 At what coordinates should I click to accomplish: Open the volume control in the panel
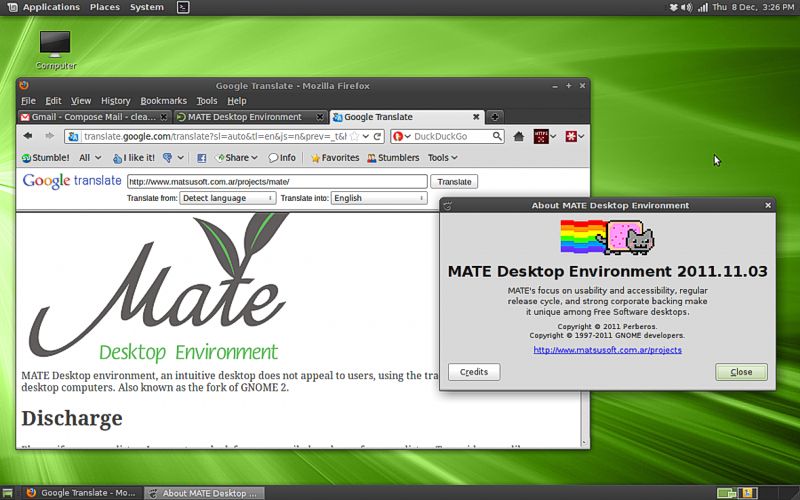pyautogui.click(x=687, y=7)
